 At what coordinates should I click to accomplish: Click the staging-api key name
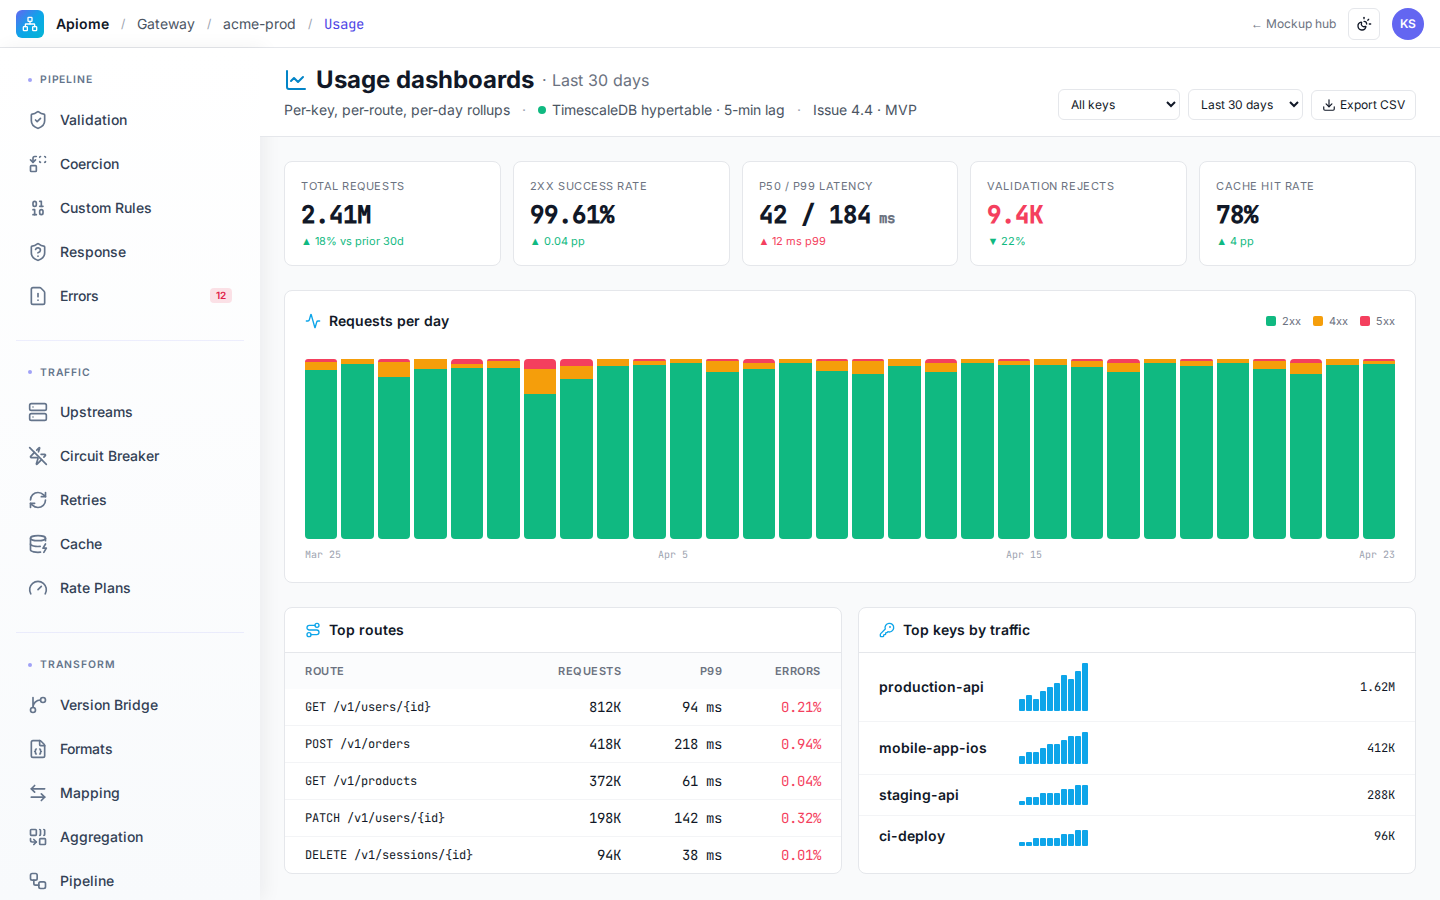coord(918,795)
